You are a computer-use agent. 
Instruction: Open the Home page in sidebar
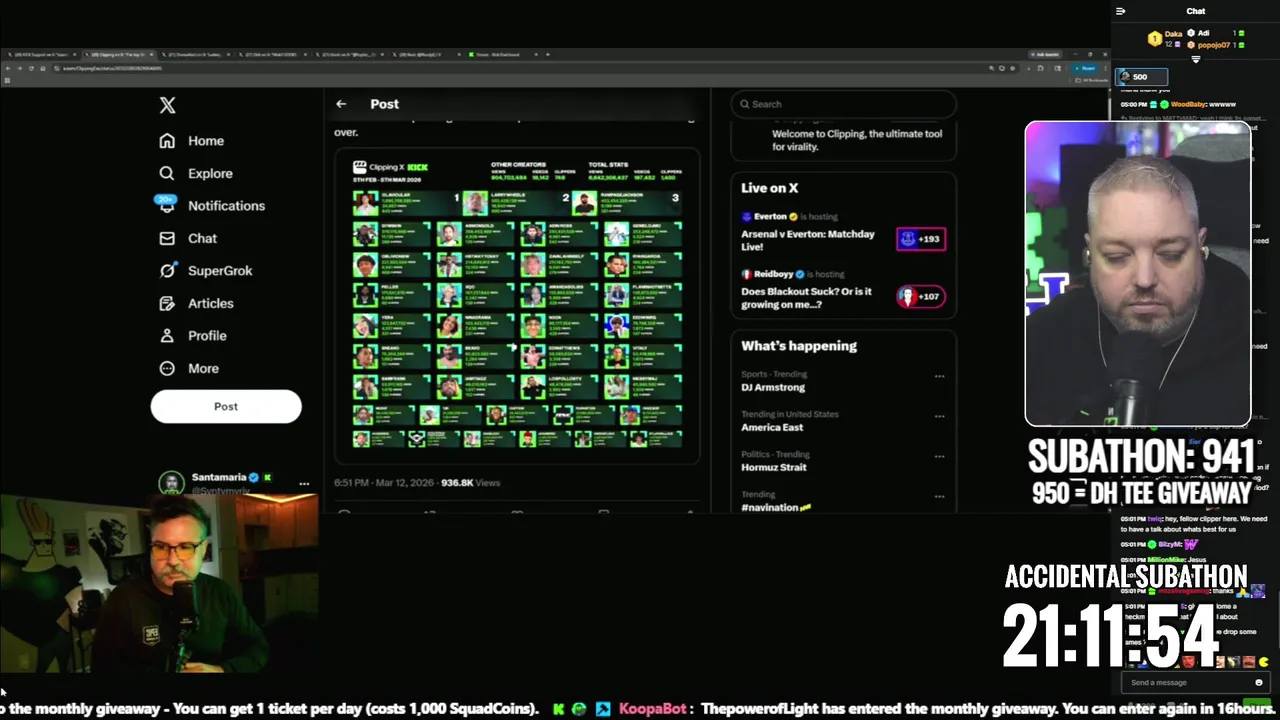tap(192, 141)
